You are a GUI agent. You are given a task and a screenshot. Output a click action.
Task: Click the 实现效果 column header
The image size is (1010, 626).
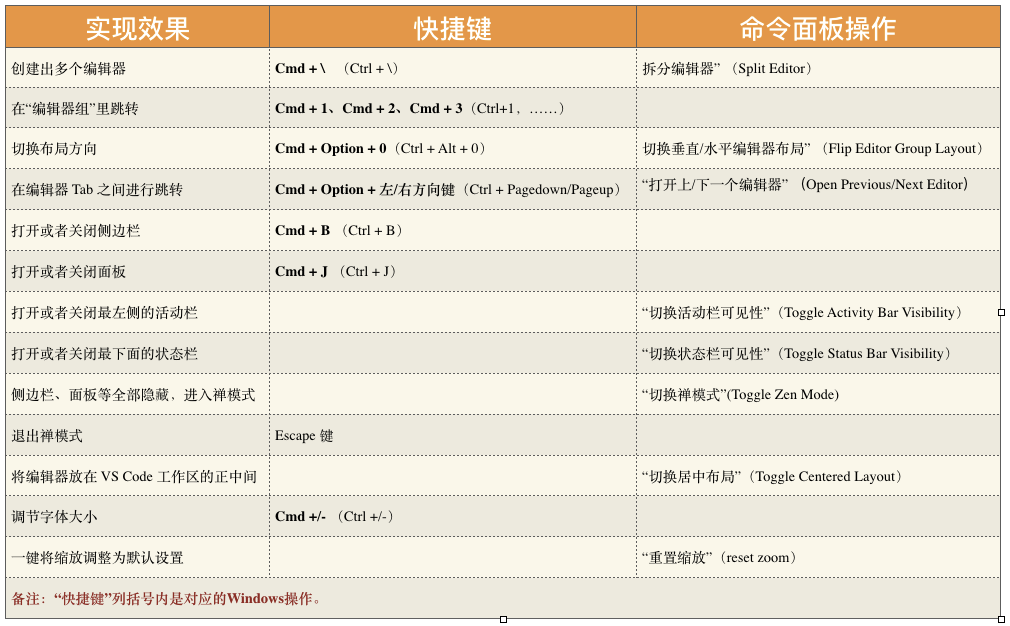137,28
